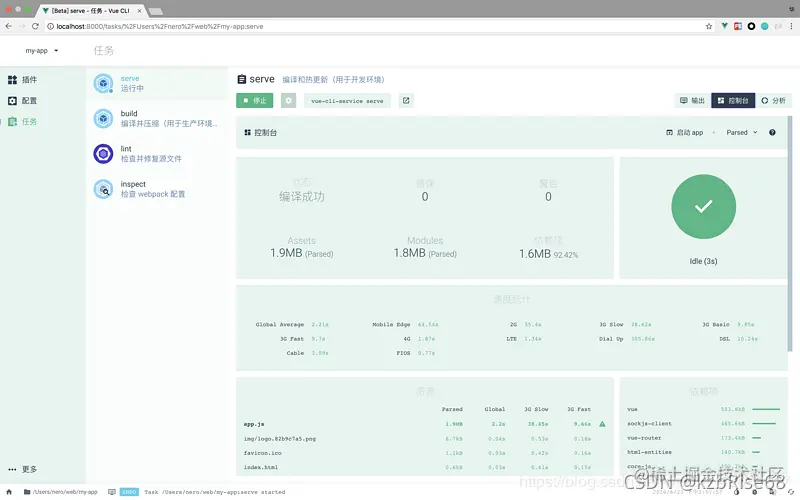Click the home icon in status bar

pos(9,492)
